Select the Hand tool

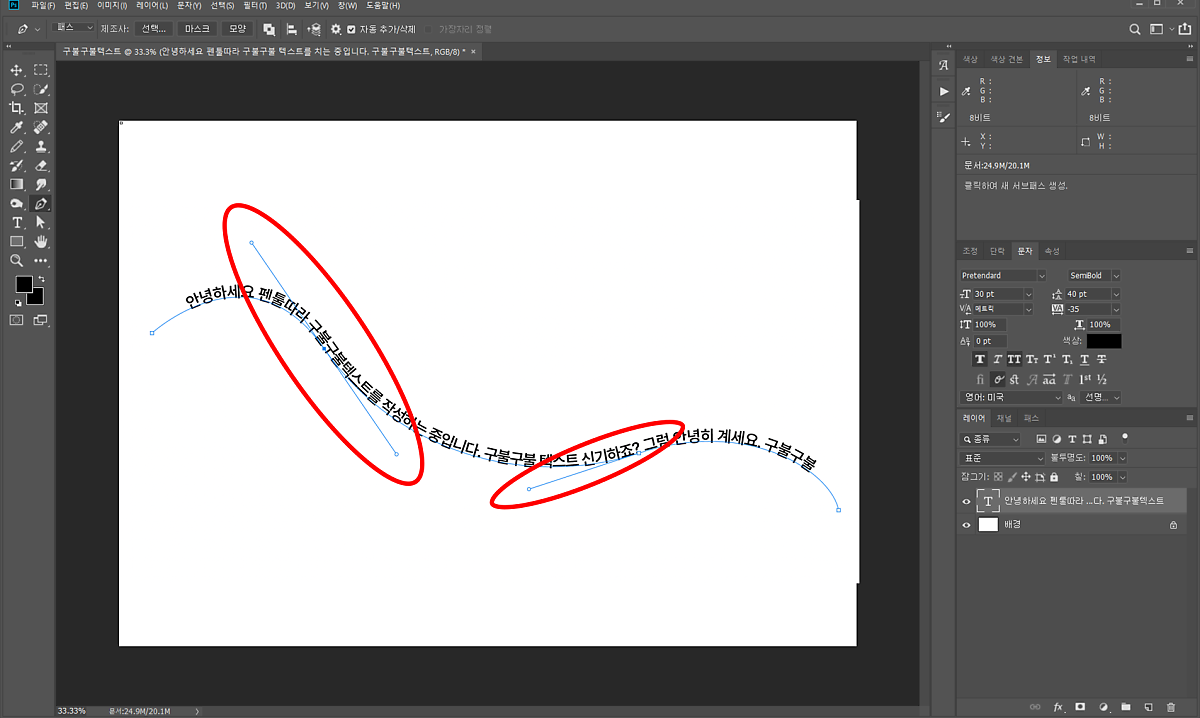tap(41, 241)
